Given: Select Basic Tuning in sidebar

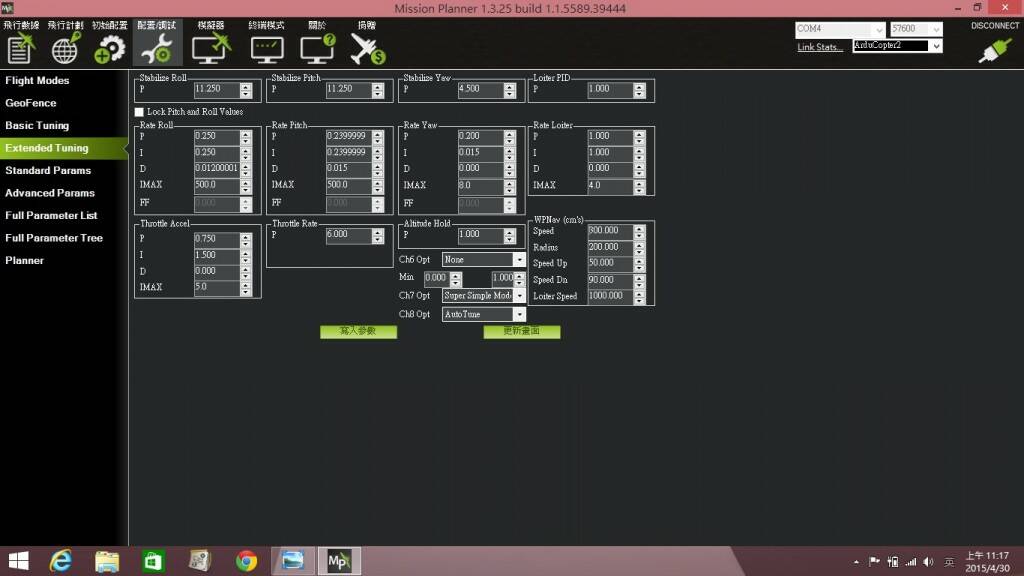Looking at the screenshot, I should (37, 125).
